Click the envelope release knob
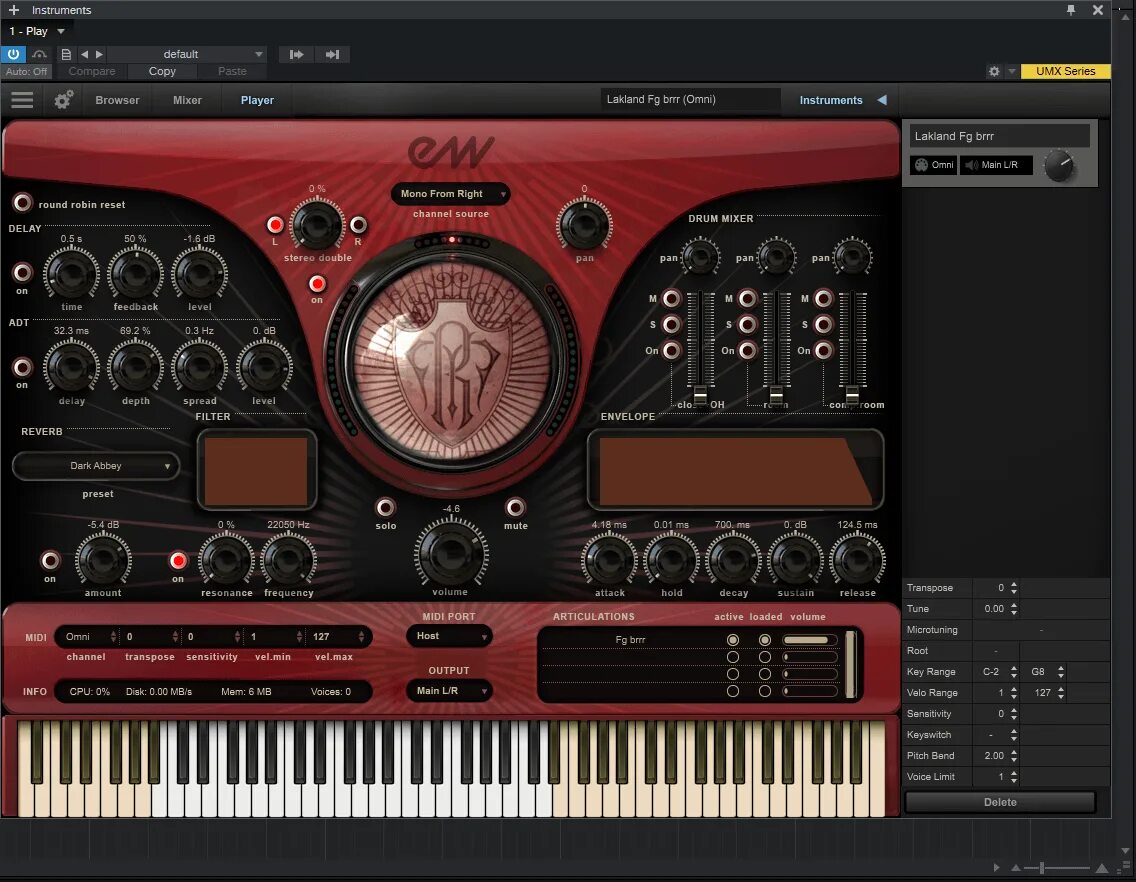Viewport: 1136px width, 882px height. tap(858, 559)
